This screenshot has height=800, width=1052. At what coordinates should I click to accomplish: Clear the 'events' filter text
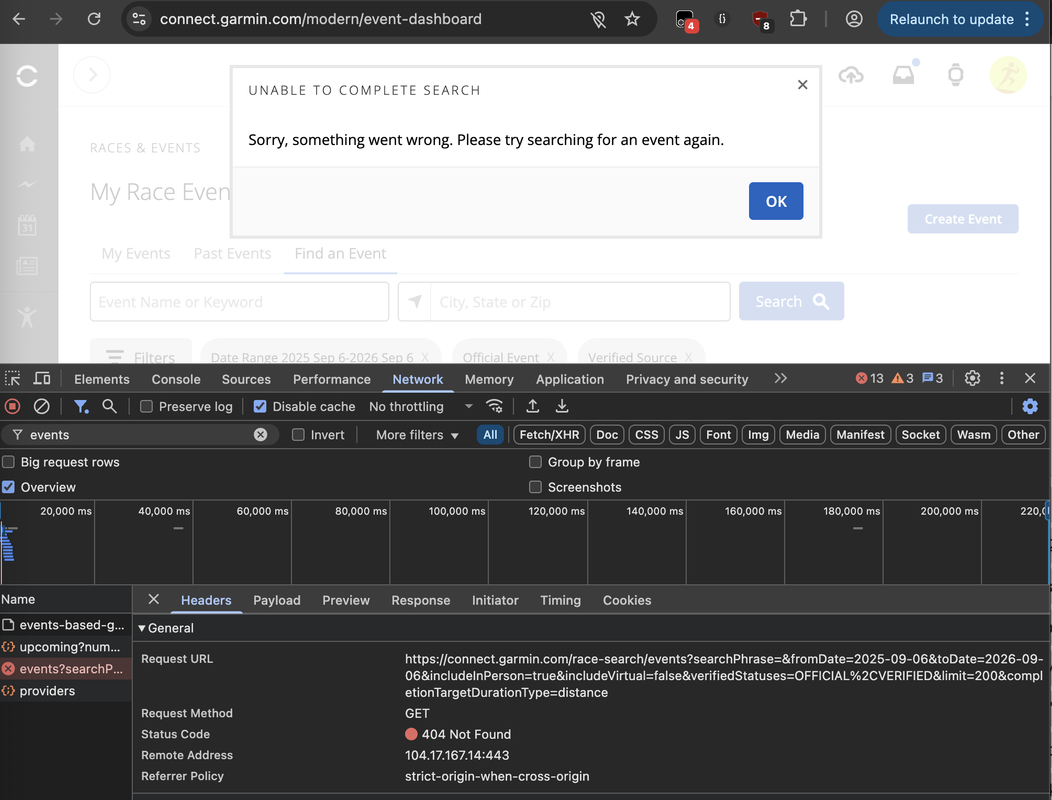tap(260, 435)
